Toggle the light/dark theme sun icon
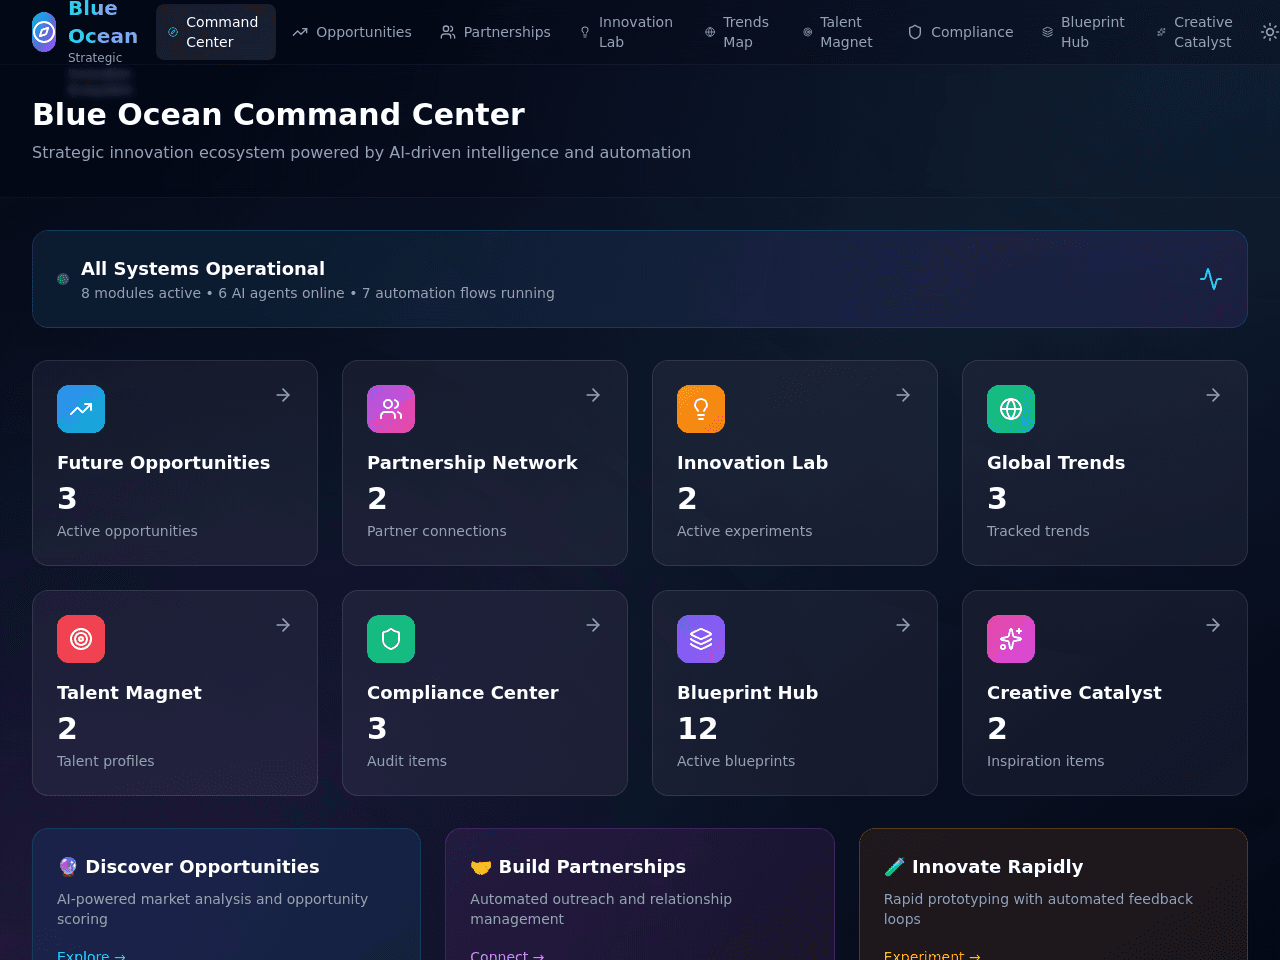Image resolution: width=1280 pixels, height=960 pixels. (1270, 32)
